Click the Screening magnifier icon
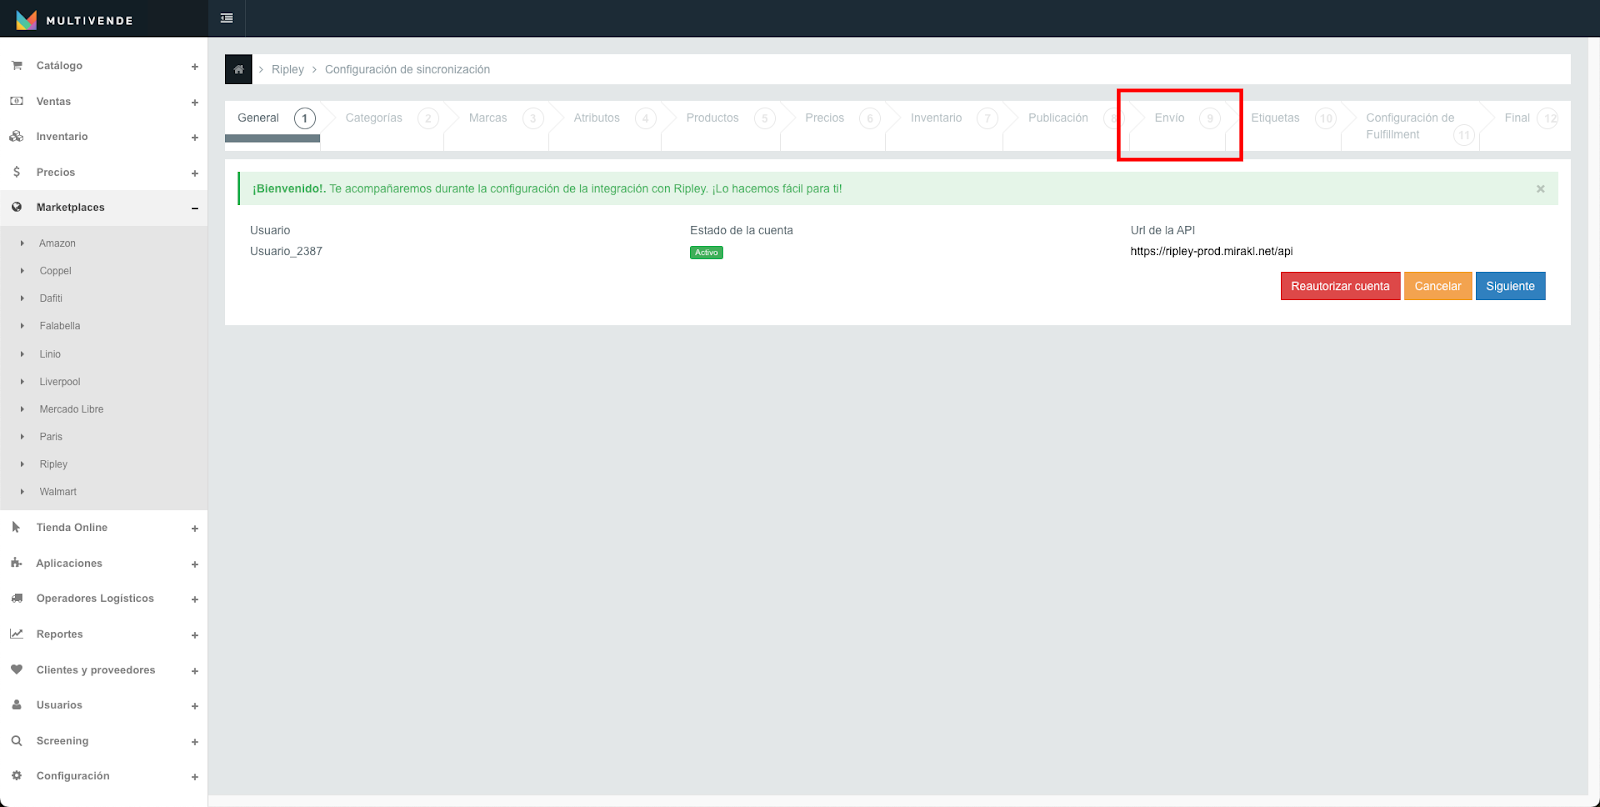Screen dimensions: 1600x807 (x=17, y=741)
